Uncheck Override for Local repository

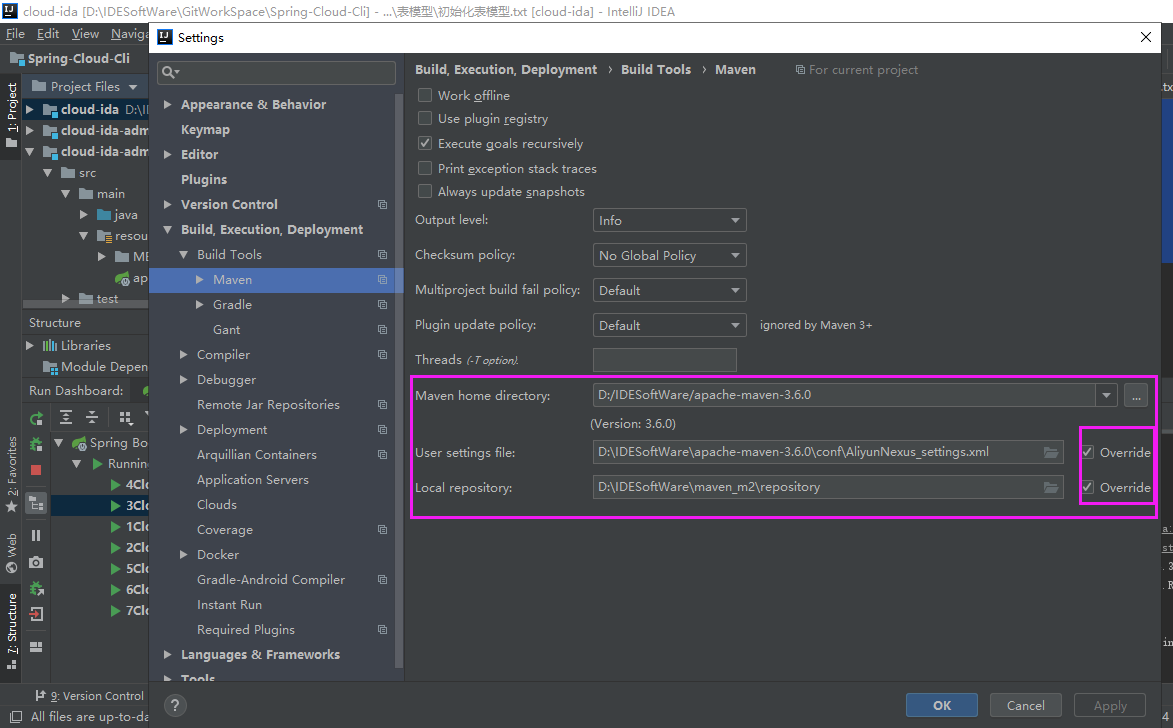point(1089,487)
